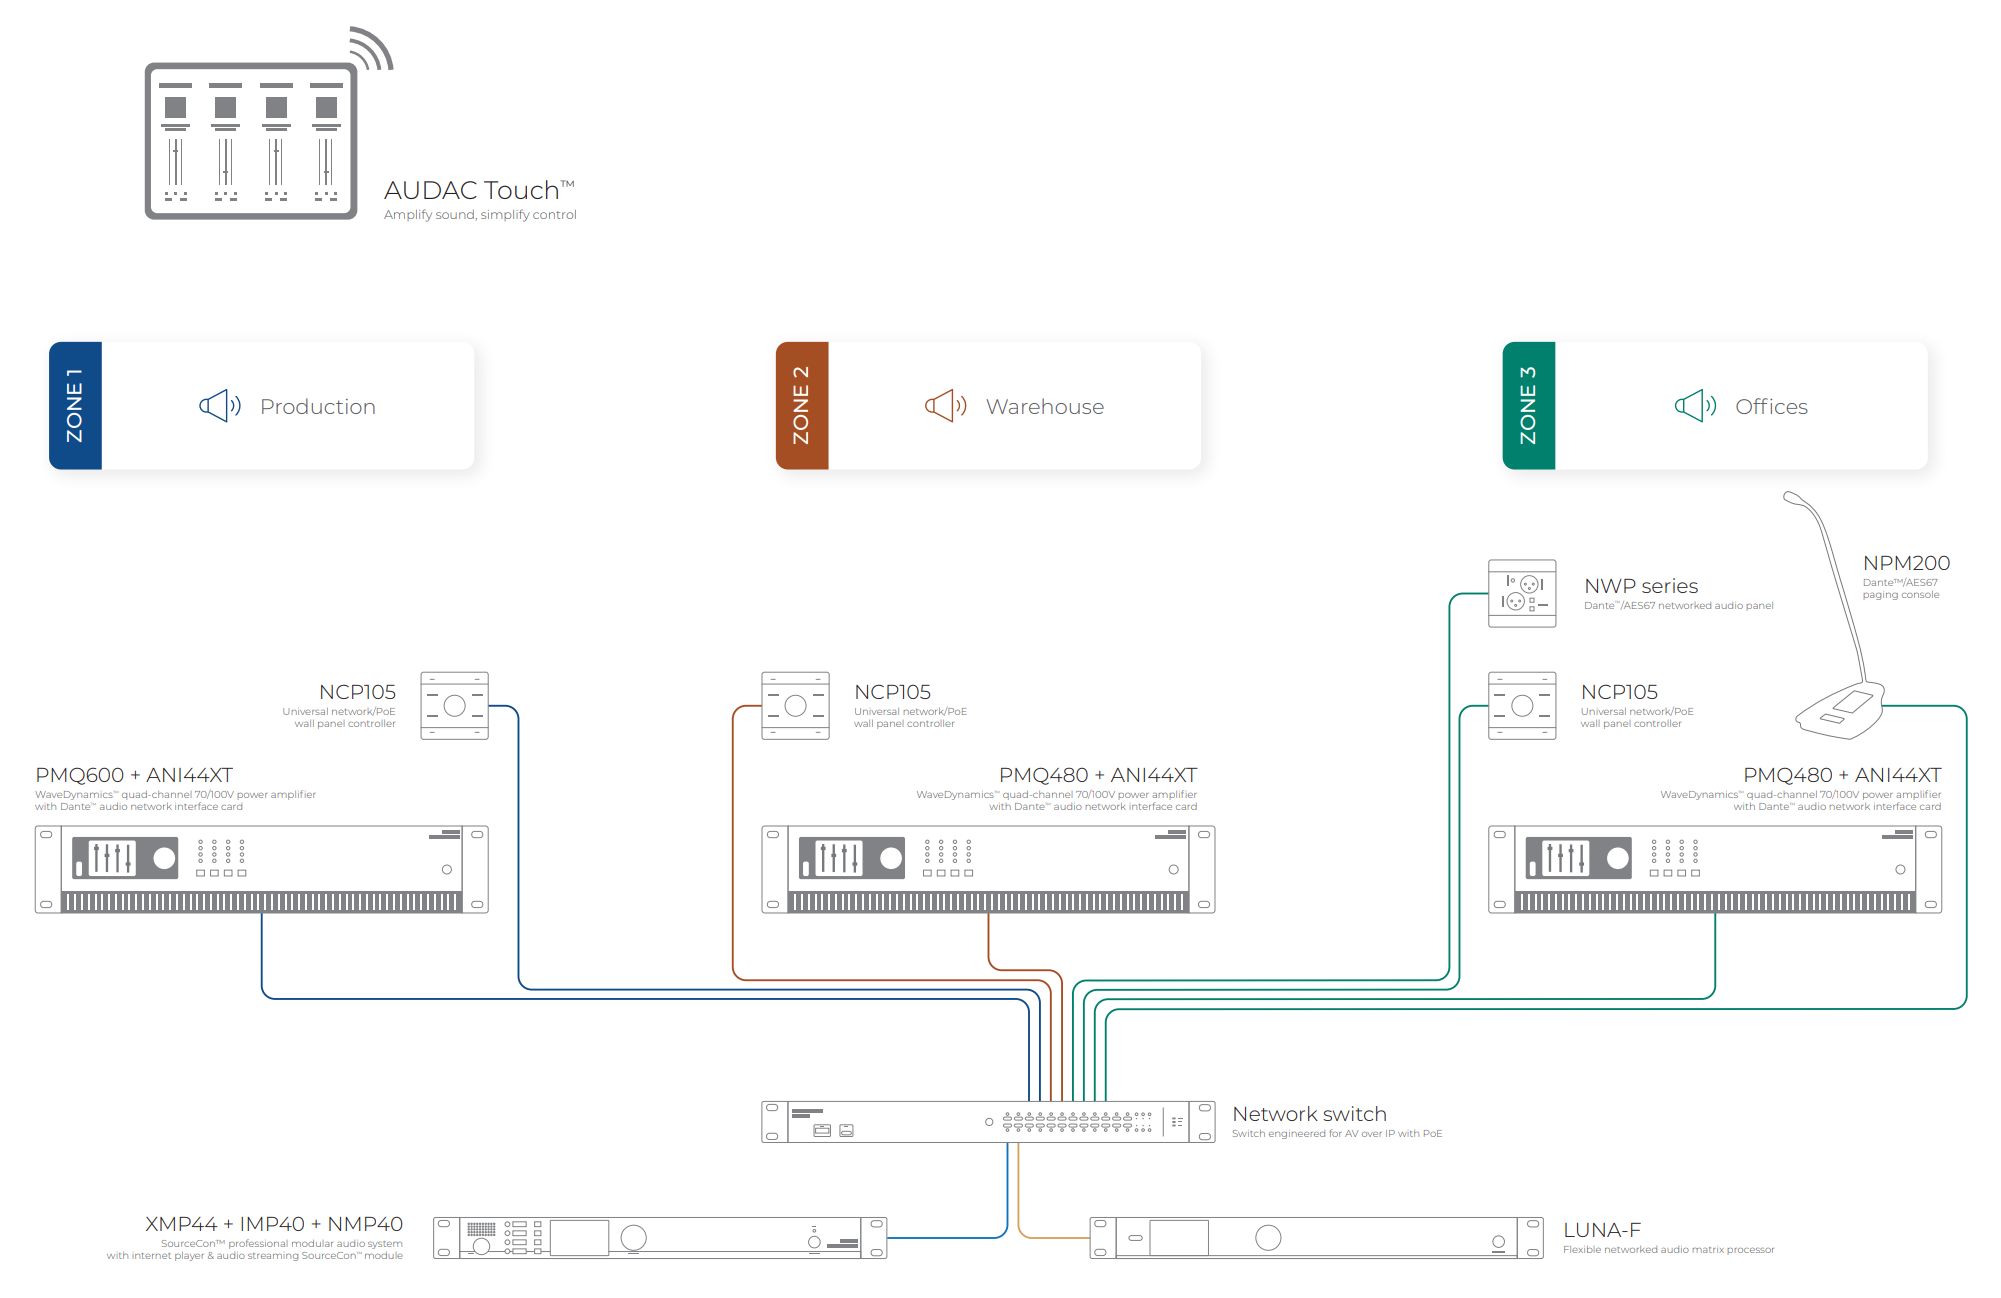The height and width of the screenshot is (1298, 2001).
Task: Click the Offices zone speaker icon
Action: pyautogui.click(x=1696, y=406)
